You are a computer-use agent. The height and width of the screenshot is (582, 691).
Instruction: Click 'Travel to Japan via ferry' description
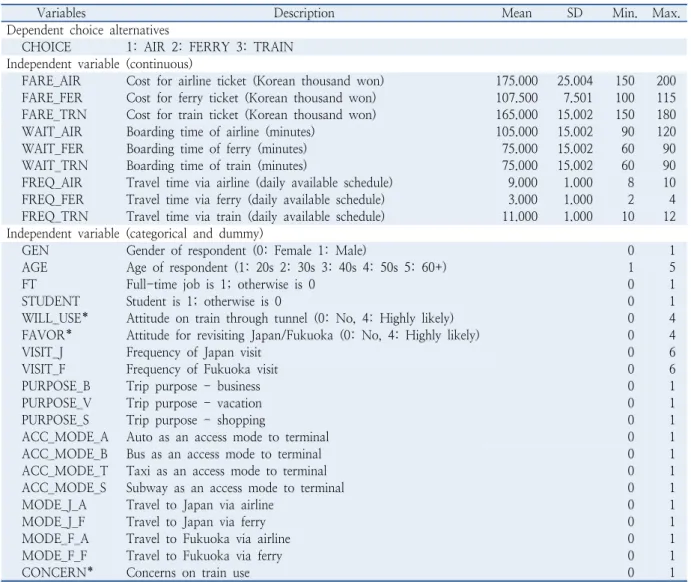click(196, 522)
